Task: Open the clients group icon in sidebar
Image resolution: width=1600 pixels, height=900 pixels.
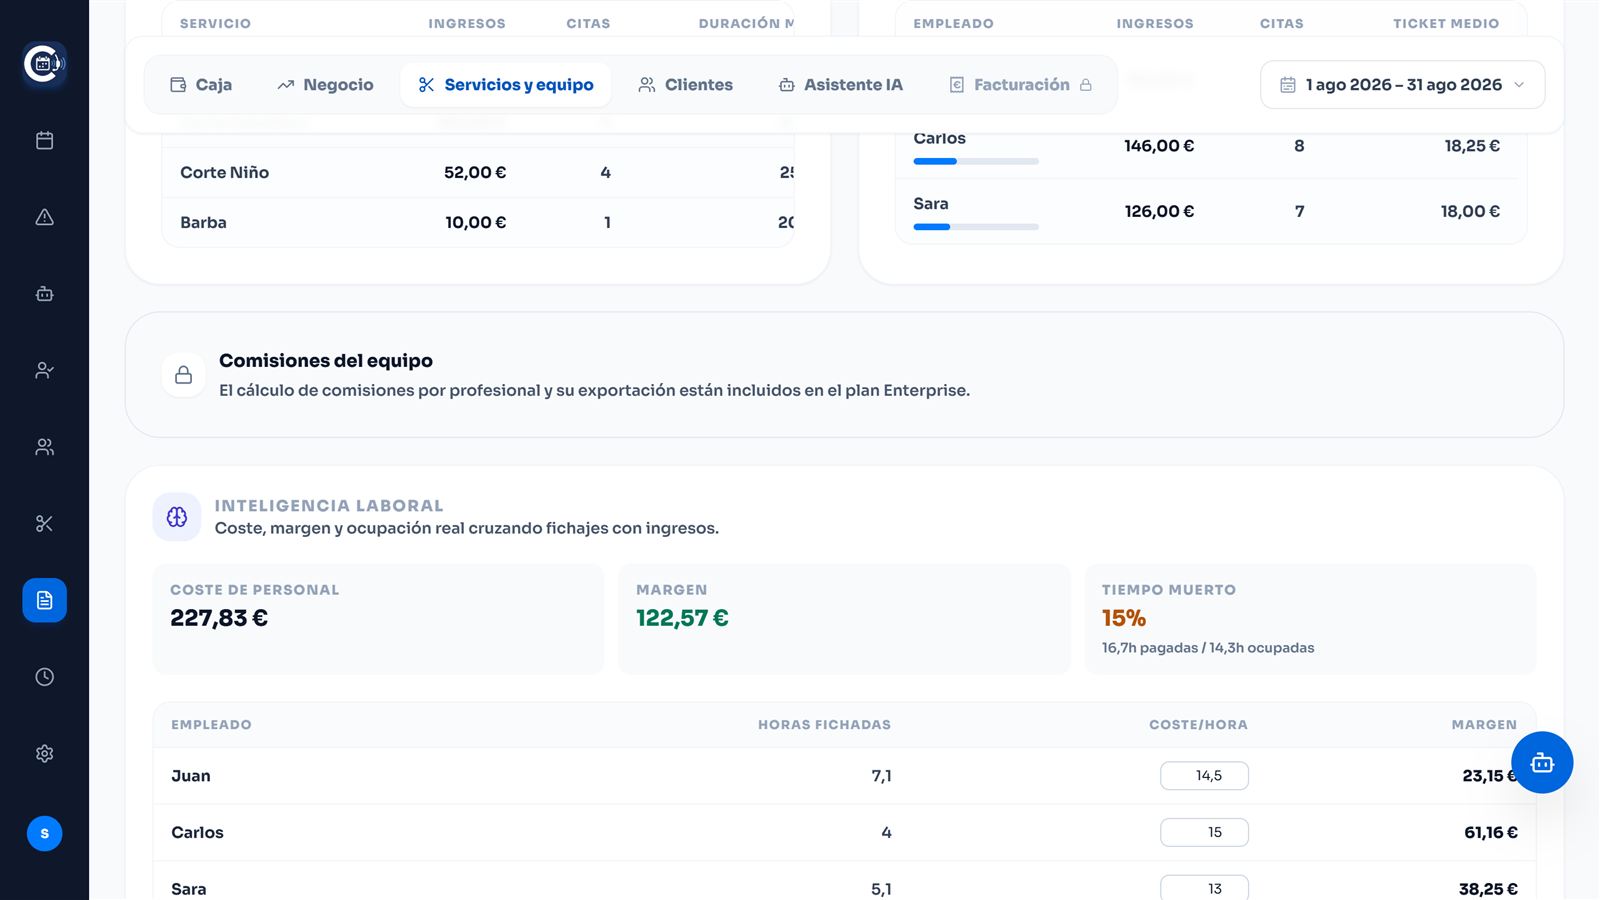Action: point(44,447)
